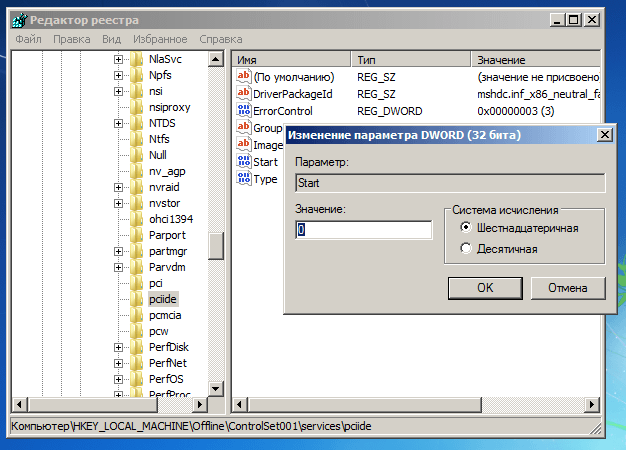Select the Шестнадцатеричная radio button
The width and height of the screenshot is (626, 450).
pos(466,228)
